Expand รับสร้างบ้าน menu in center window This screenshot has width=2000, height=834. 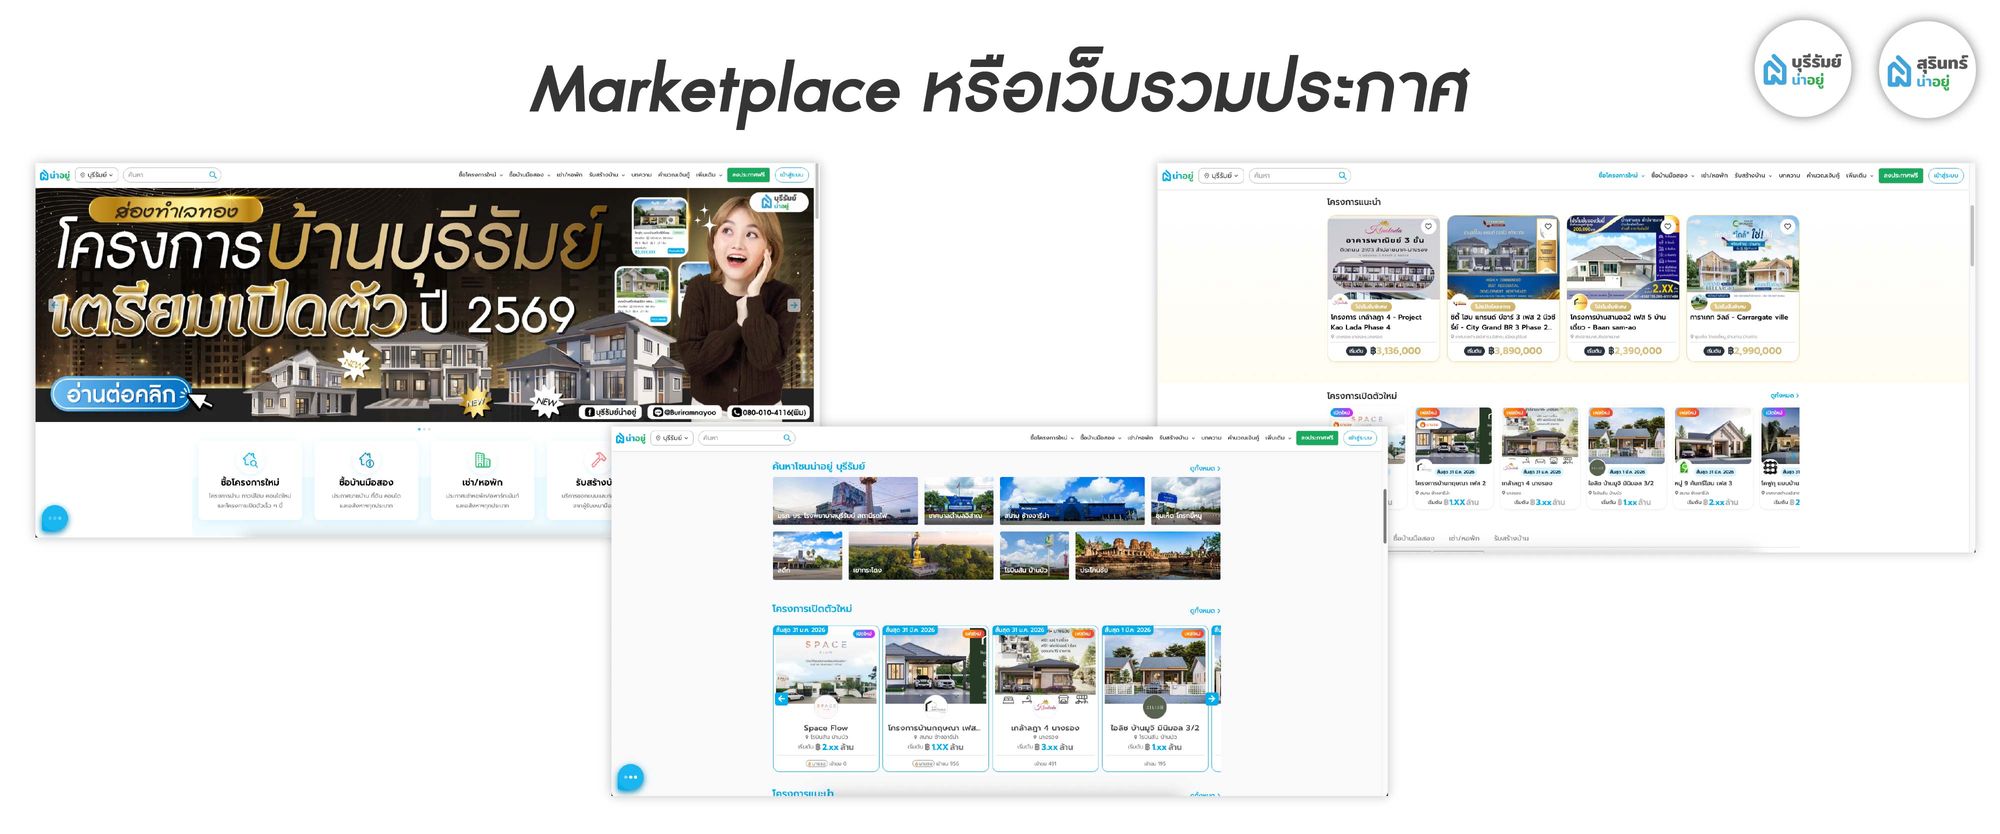point(1177,438)
